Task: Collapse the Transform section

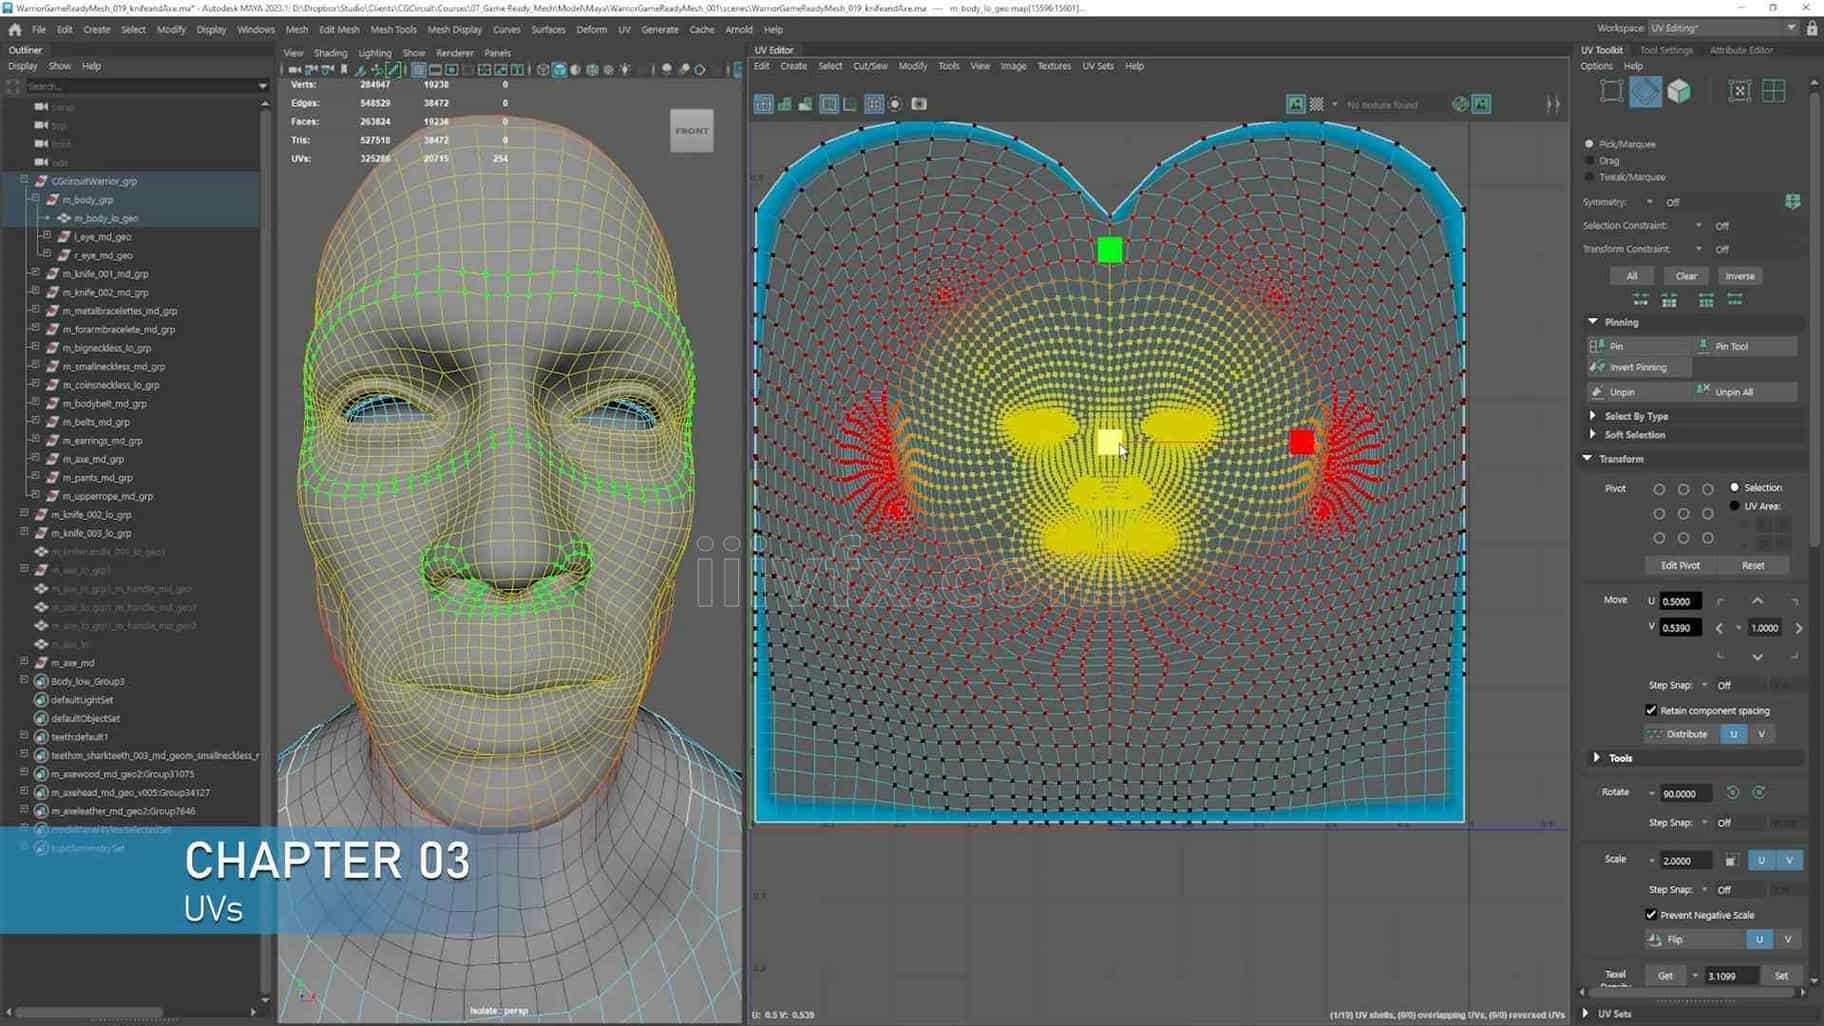Action: [x=1588, y=459]
